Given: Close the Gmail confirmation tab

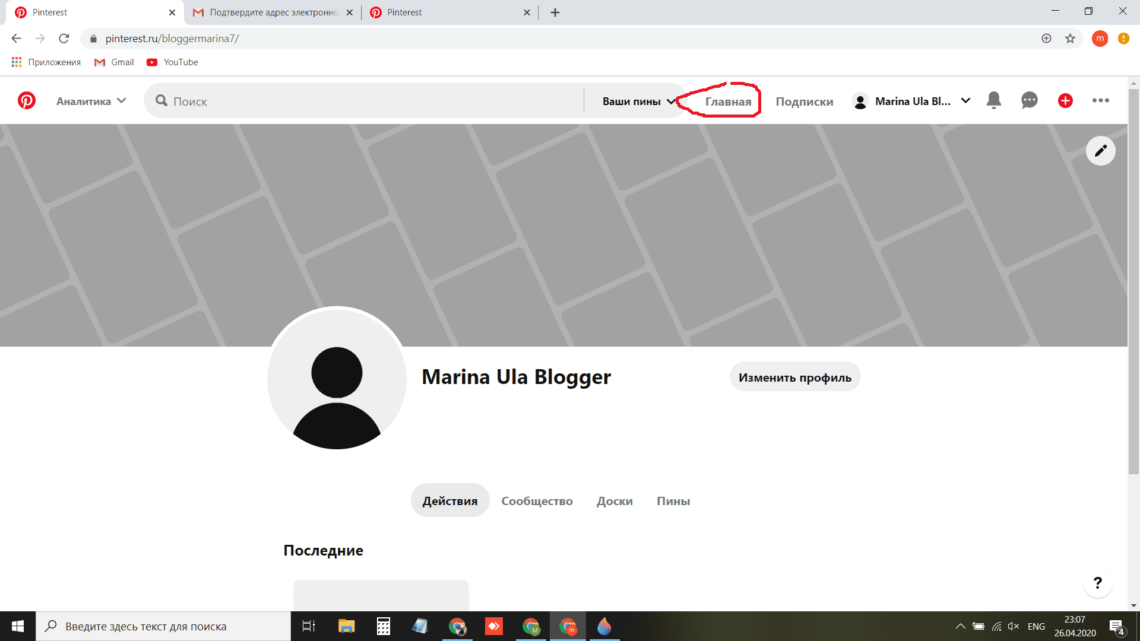Looking at the screenshot, I should click(x=350, y=12).
